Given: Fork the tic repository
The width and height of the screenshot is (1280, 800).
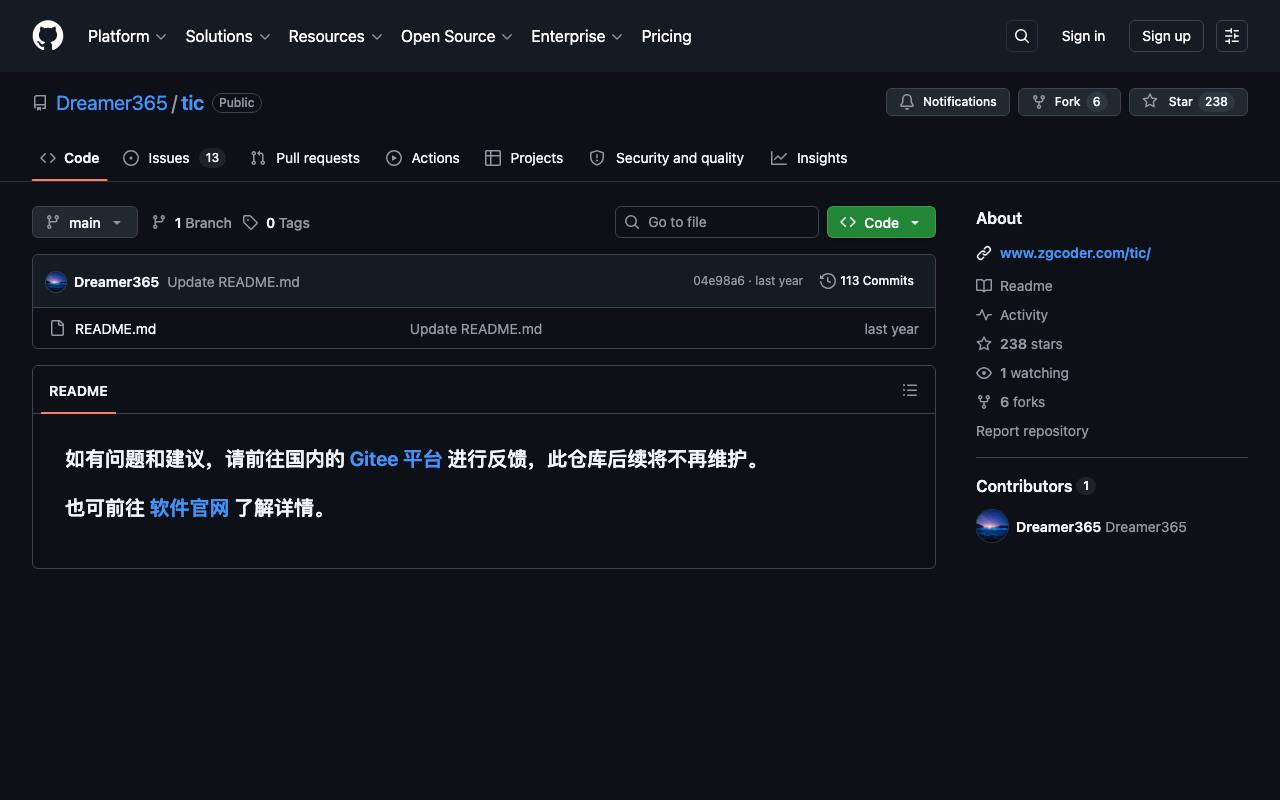Looking at the screenshot, I should pyautogui.click(x=1069, y=102).
